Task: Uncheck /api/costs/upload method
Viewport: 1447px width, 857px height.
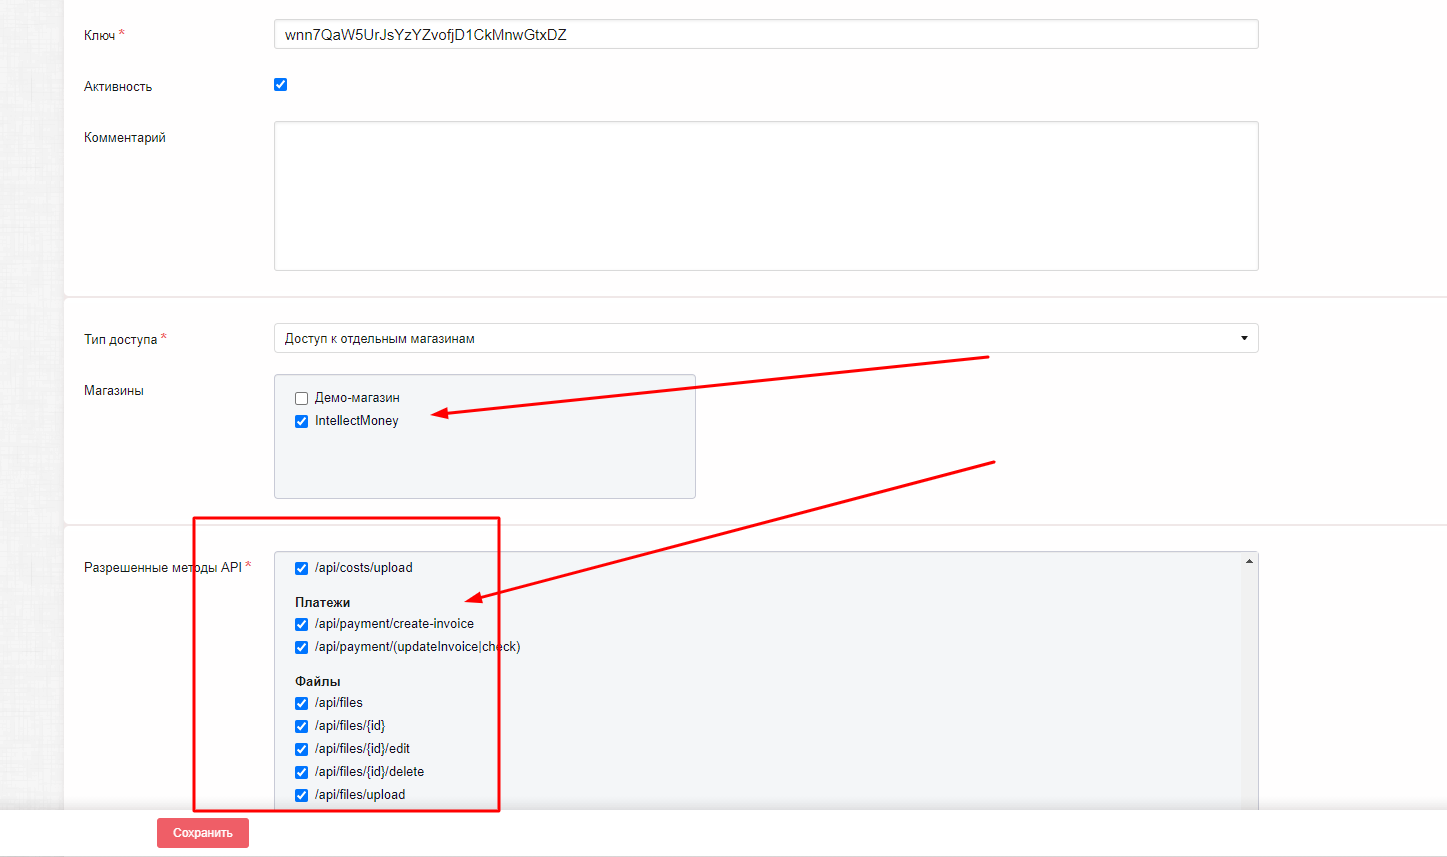Action: pyautogui.click(x=301, y=568)
